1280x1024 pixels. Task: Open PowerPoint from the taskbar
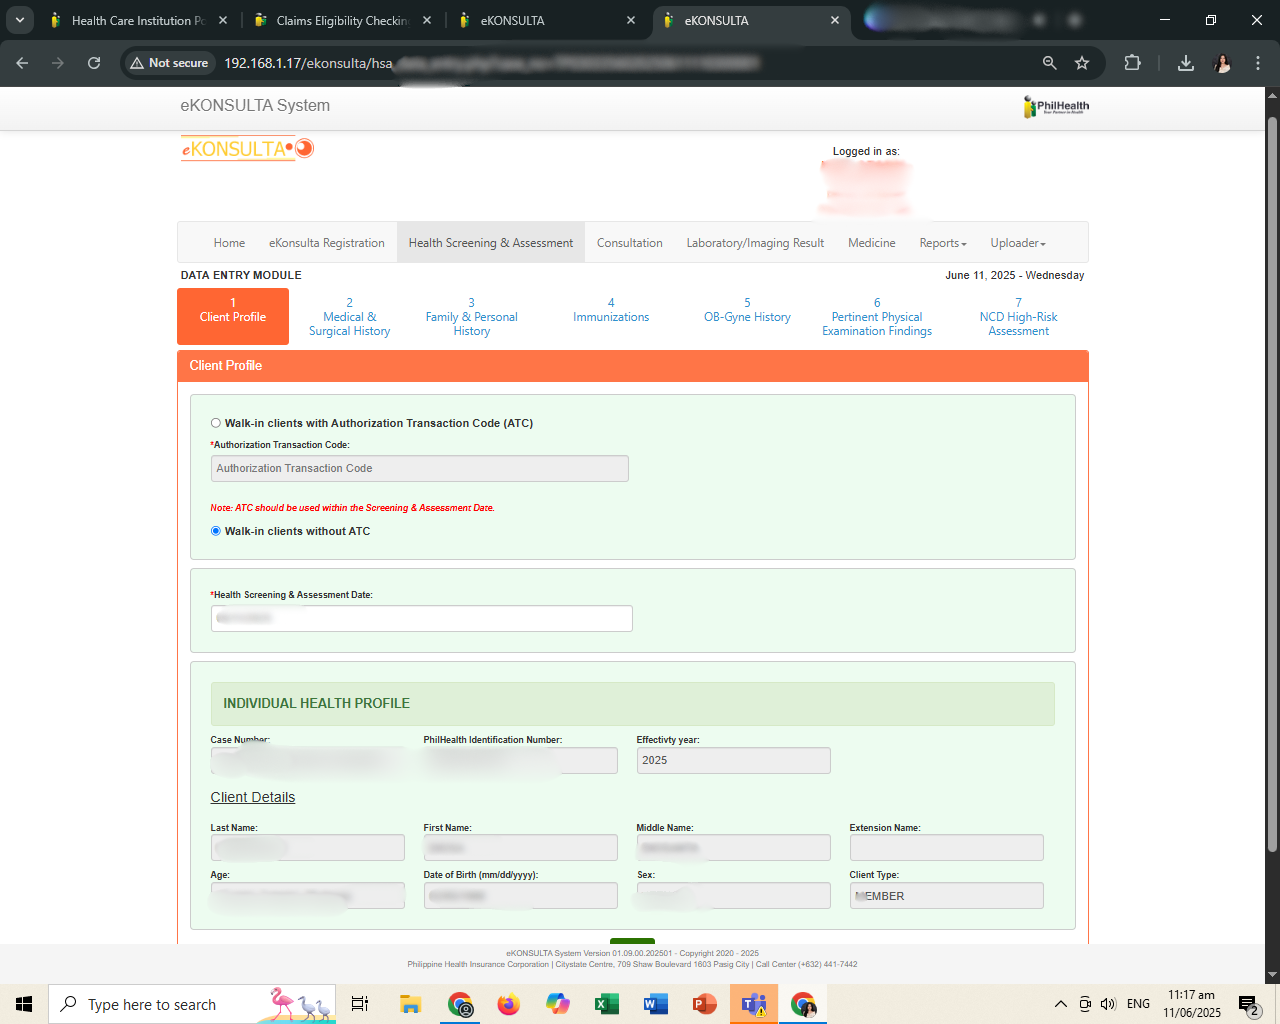pyautogui.click(x=705, y=1004)
